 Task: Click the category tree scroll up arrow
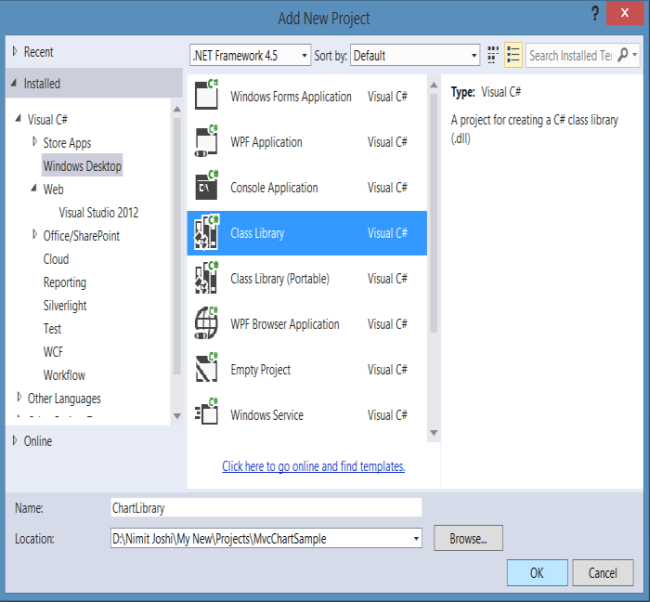(177, 109)
